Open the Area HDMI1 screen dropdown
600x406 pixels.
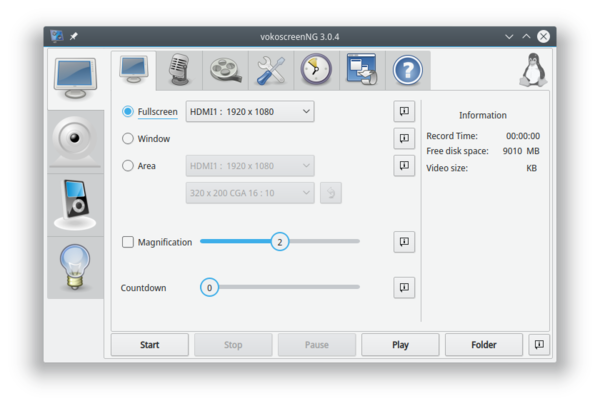click(x=250, y=166)
